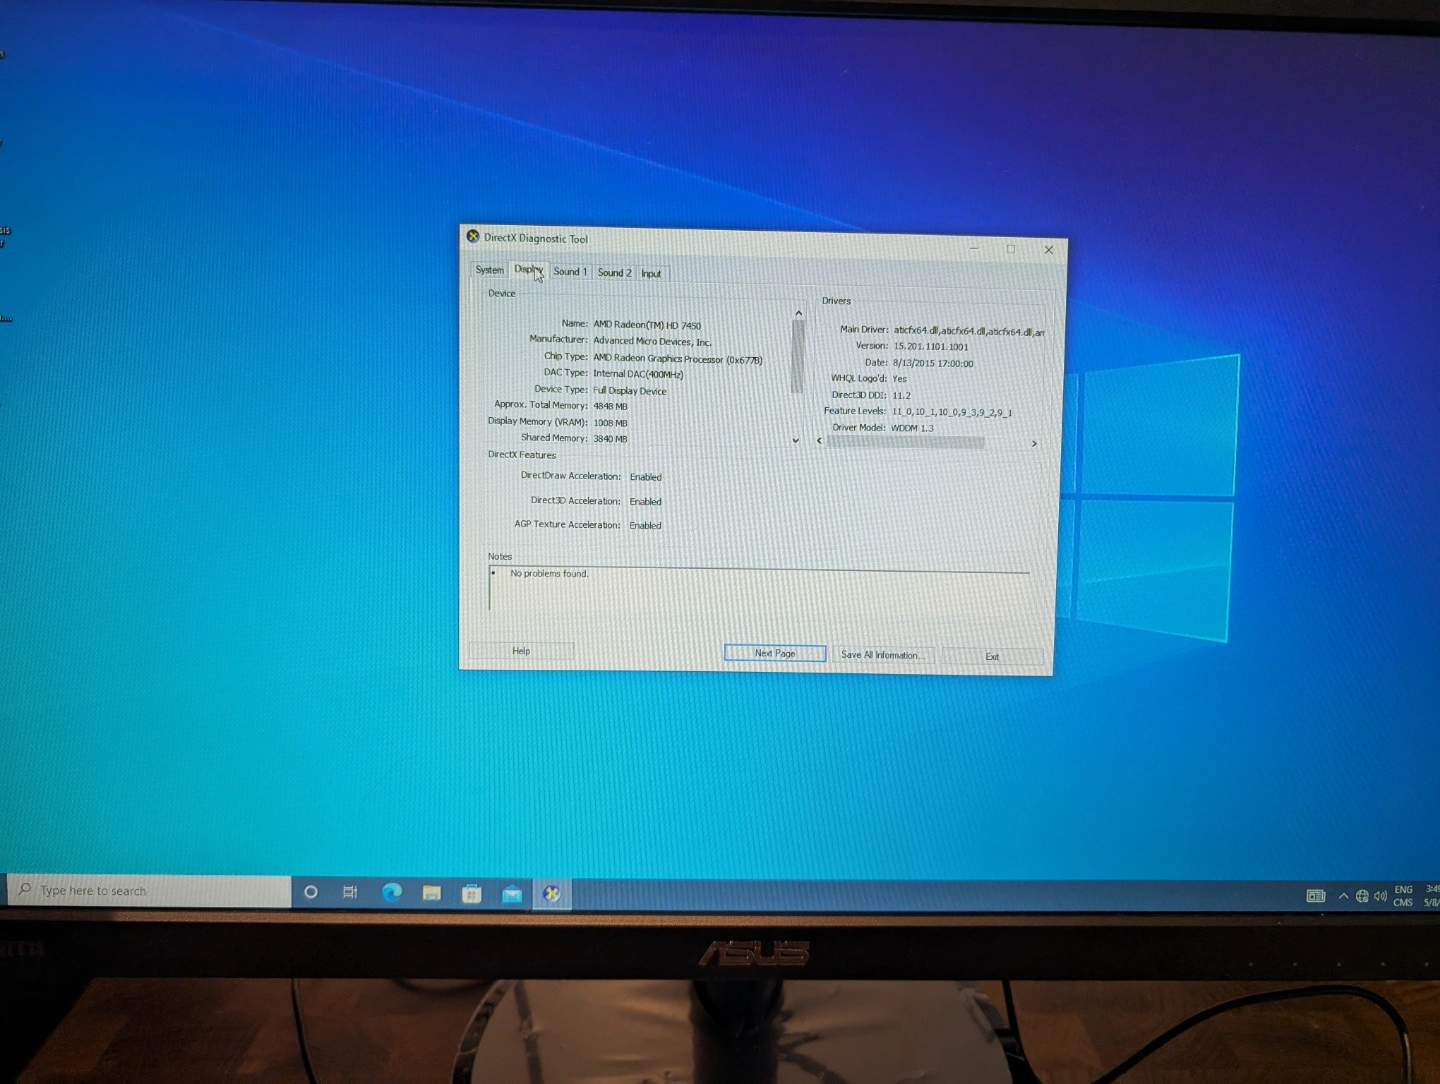1440x1084 pixels.
Task: Click the '4848 MB' total memory value
Action: [610, 406]
